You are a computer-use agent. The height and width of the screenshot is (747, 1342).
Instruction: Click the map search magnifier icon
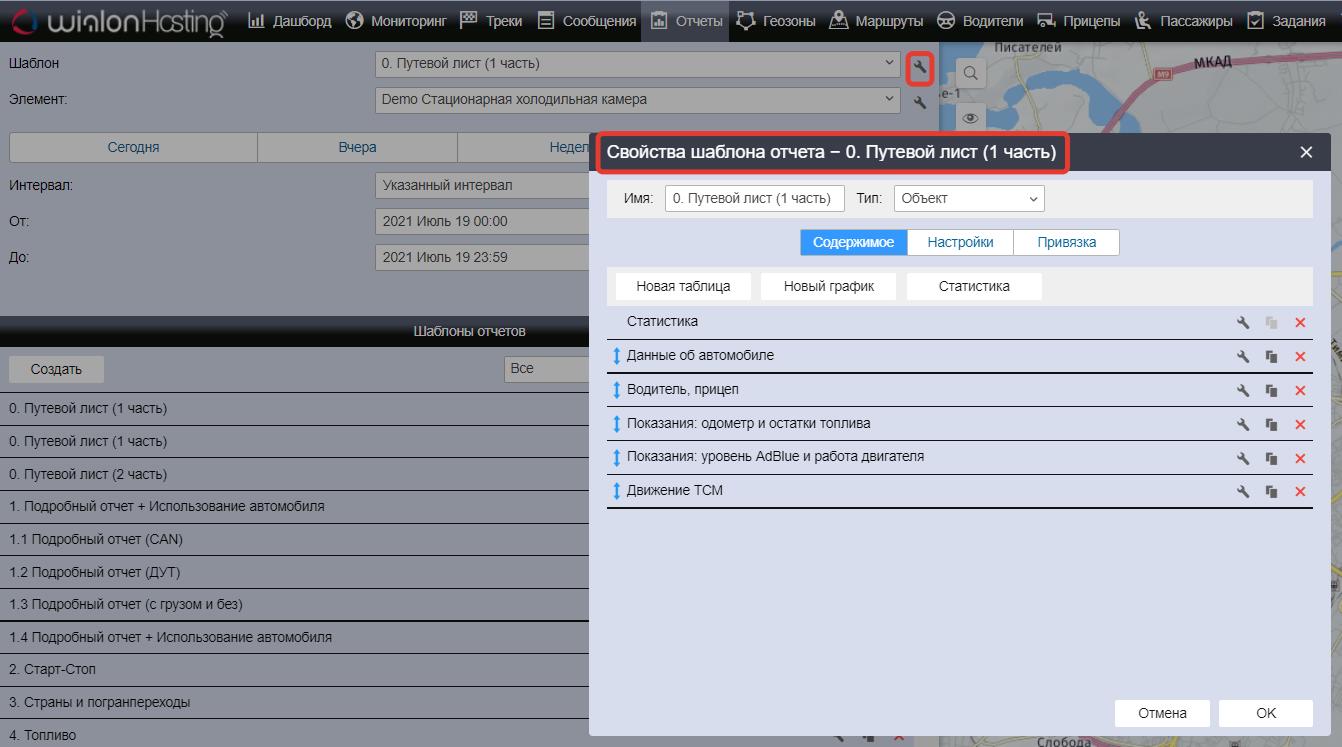[970, 74]
